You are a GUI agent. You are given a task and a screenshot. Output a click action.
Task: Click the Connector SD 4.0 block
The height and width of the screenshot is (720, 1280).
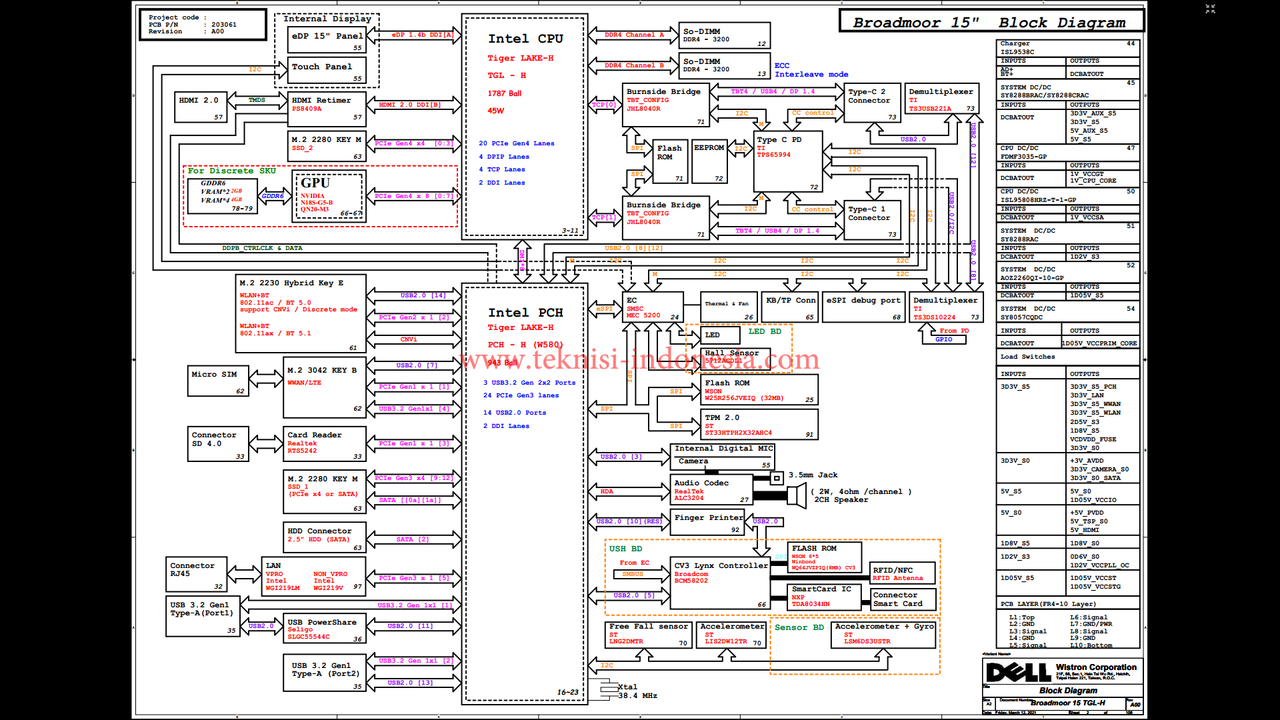(219, 444)
